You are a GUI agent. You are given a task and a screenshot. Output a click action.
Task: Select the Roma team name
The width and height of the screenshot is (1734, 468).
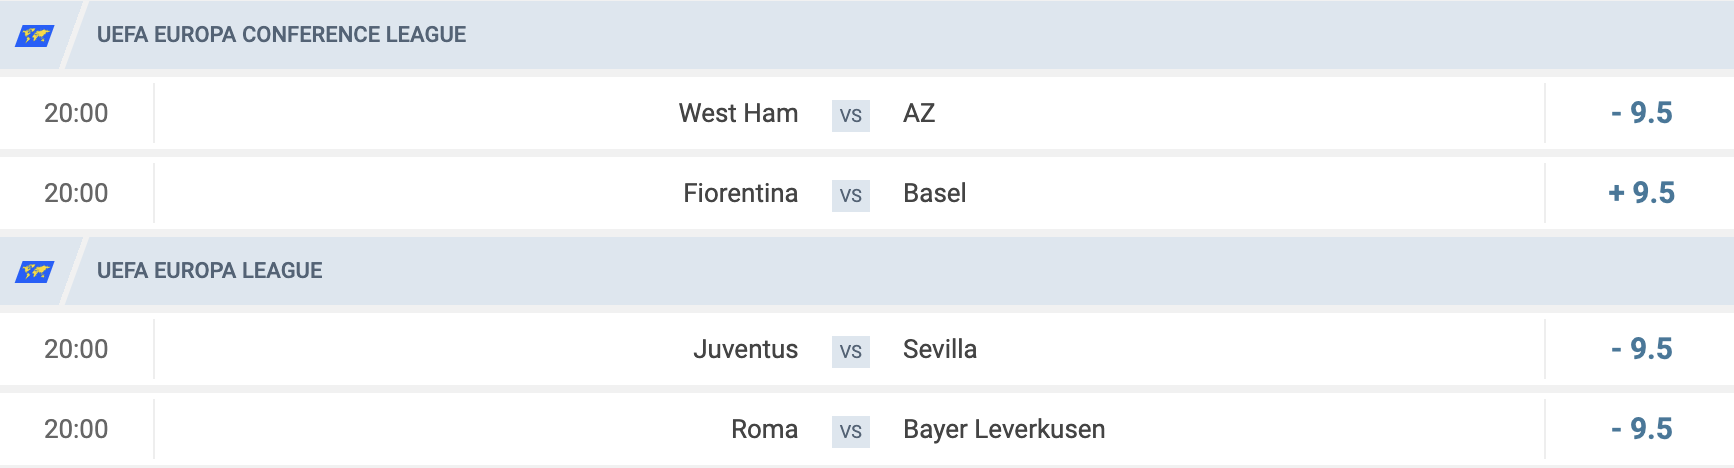click(765, 429)
